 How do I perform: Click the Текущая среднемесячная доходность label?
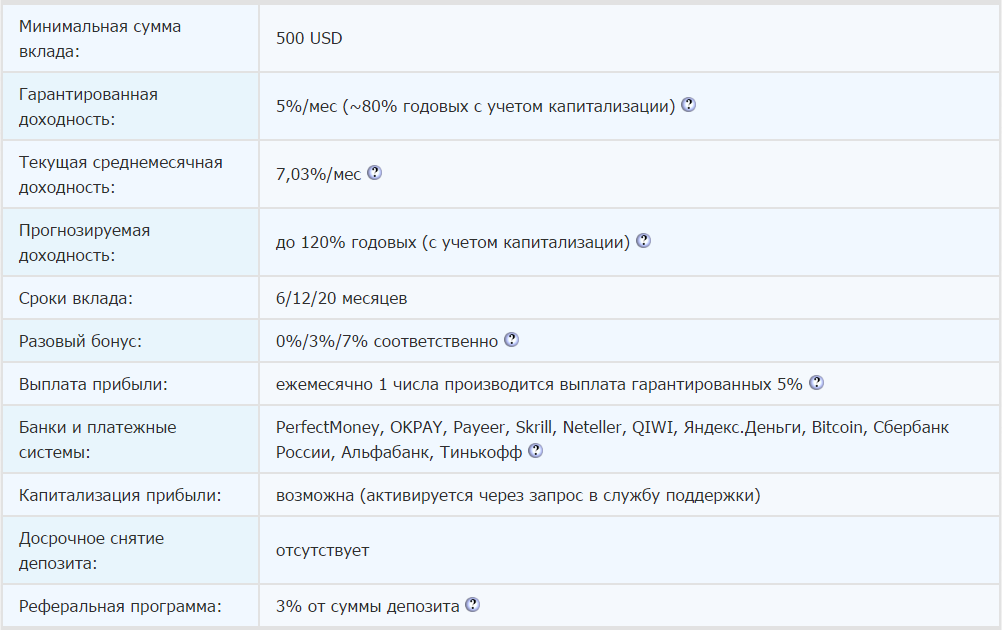[120, 174]
